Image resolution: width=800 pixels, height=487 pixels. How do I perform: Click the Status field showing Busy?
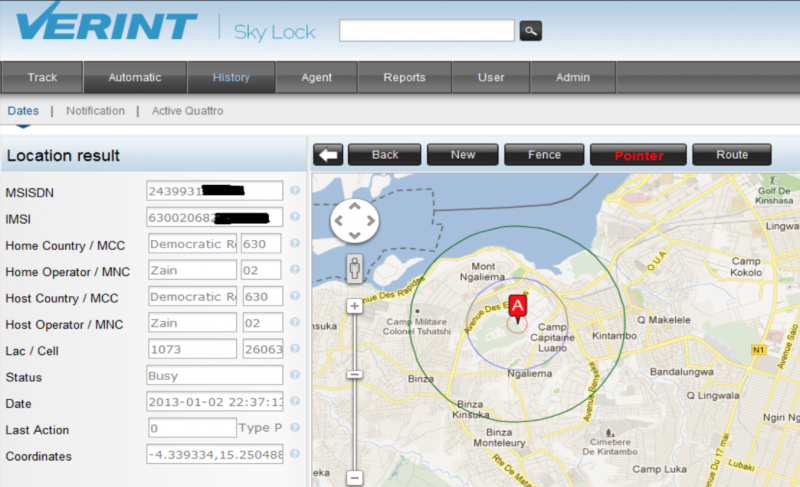(214, 375)
